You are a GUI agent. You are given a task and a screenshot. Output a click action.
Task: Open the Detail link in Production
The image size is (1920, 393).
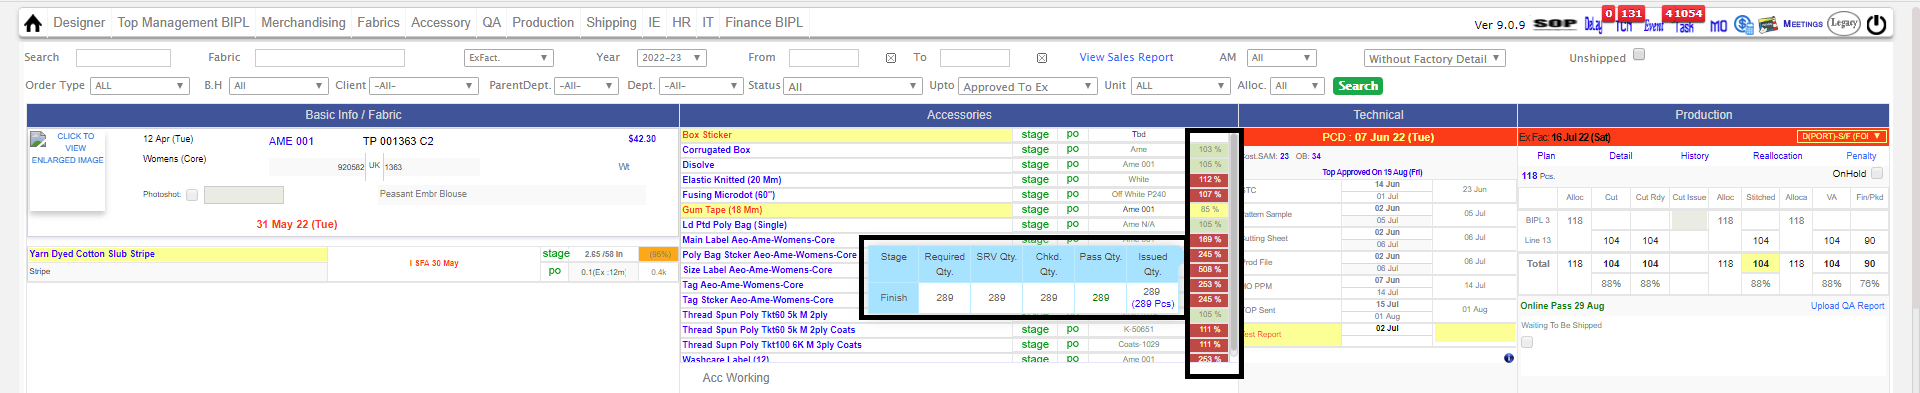click(1621, 156)
